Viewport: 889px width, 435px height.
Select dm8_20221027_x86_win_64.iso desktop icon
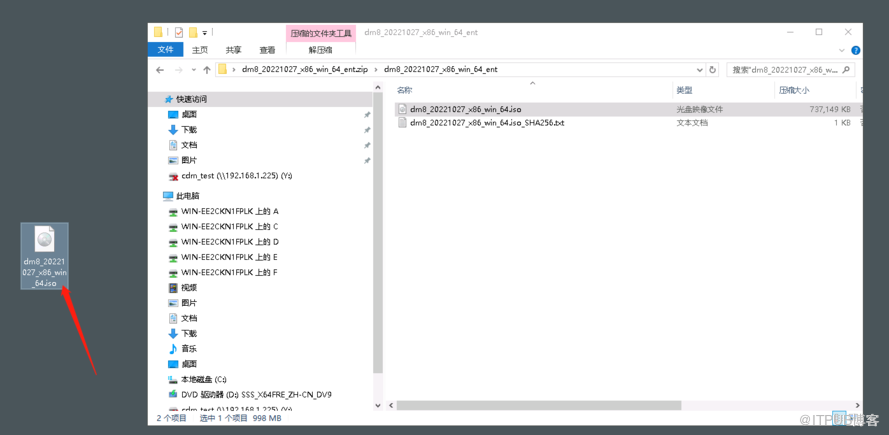click(x=45, y=256)
